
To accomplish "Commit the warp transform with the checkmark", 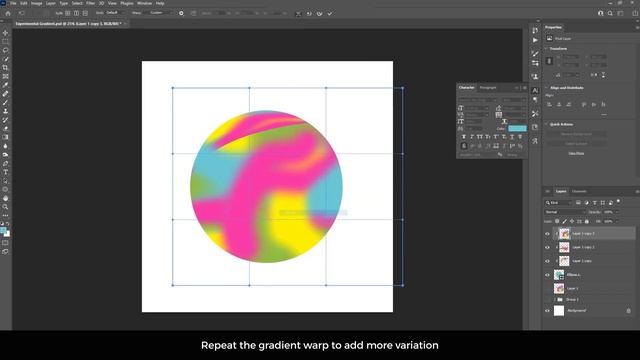I will coord(330,13).
